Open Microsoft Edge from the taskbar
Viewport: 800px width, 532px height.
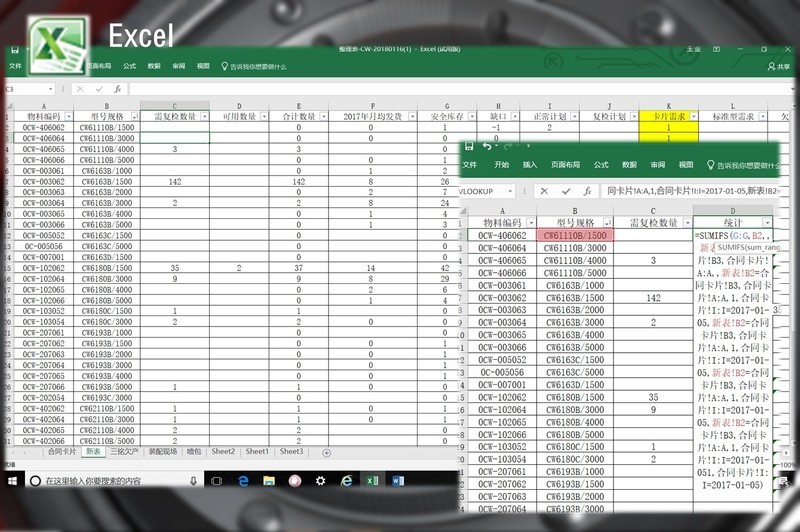(x=242, y=481)
